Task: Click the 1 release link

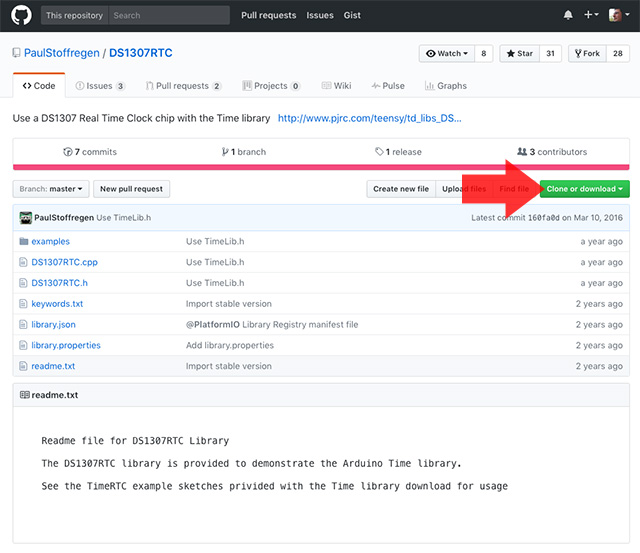Action: click(x=398, y=152)
